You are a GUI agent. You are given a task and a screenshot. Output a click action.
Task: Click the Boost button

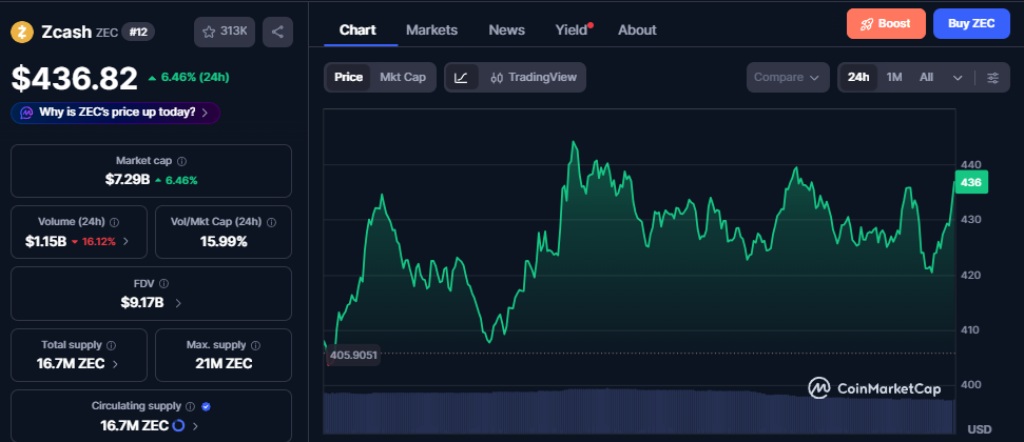click(x=886, y=24)
